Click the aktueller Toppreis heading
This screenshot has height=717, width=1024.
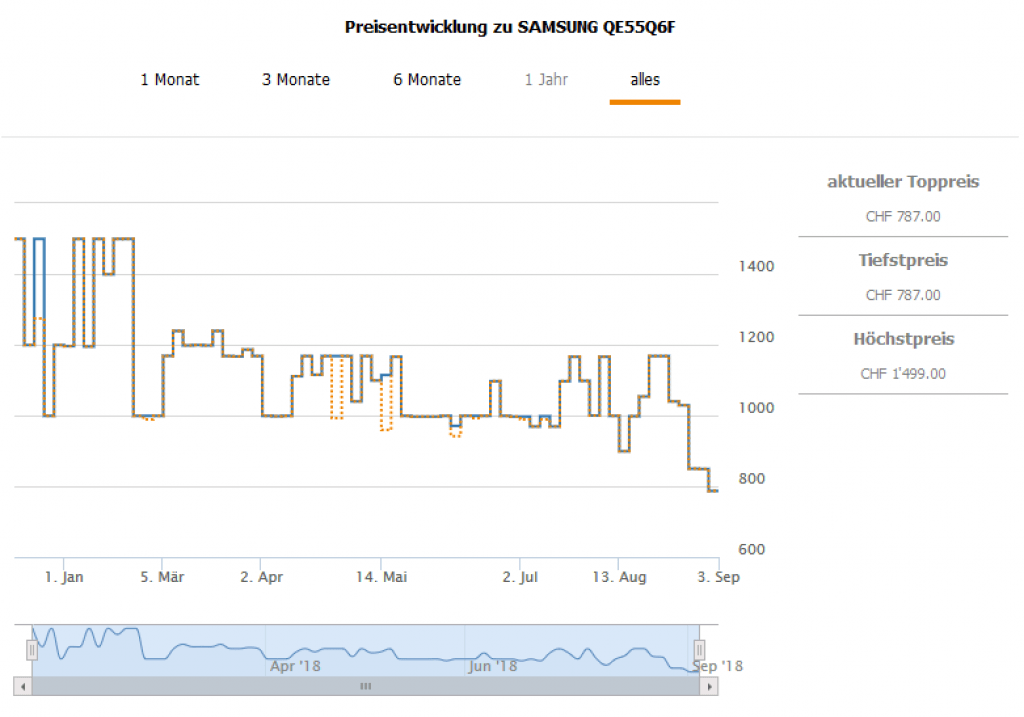903,182
